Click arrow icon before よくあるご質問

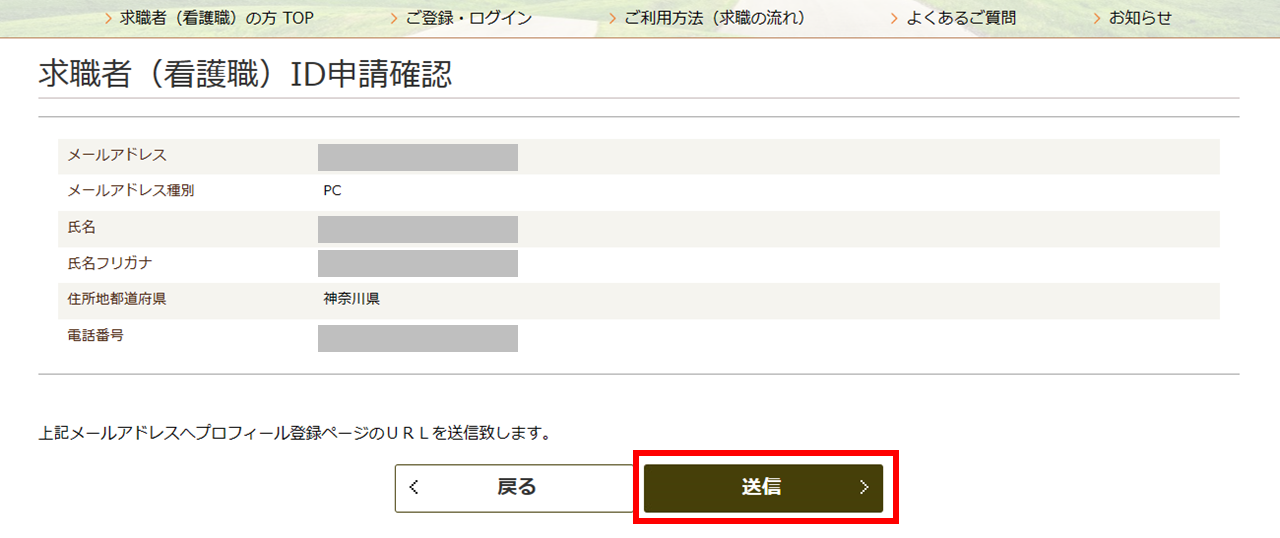pos(896,18)
